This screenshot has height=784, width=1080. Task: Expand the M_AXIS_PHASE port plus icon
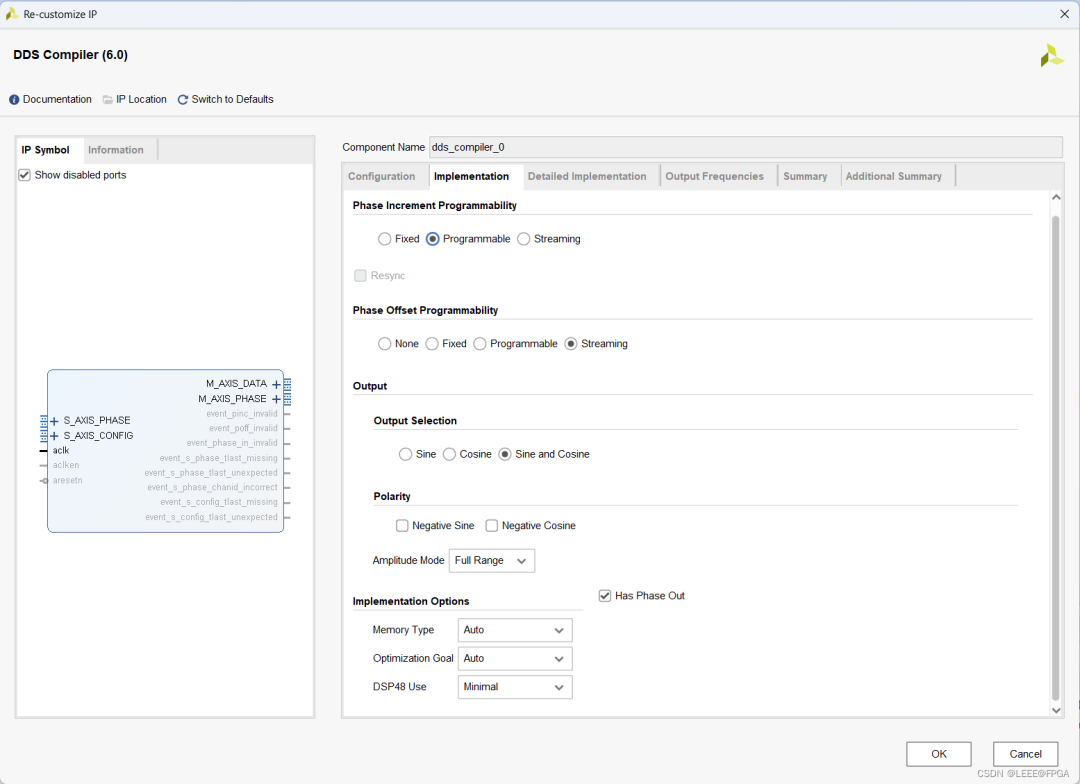276,400
